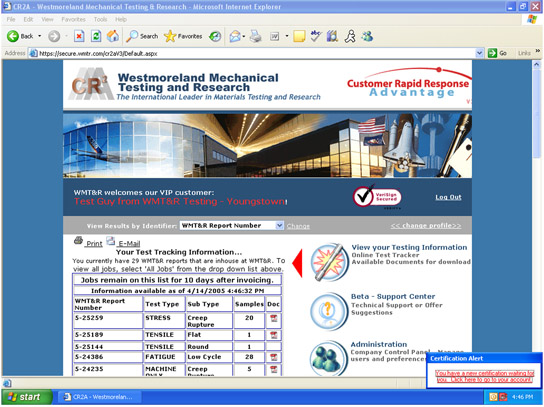The width and height of the screenshot is (544, 407).
Task: Click the testing information sparkle icon
Action: click(x=329, y=262)
